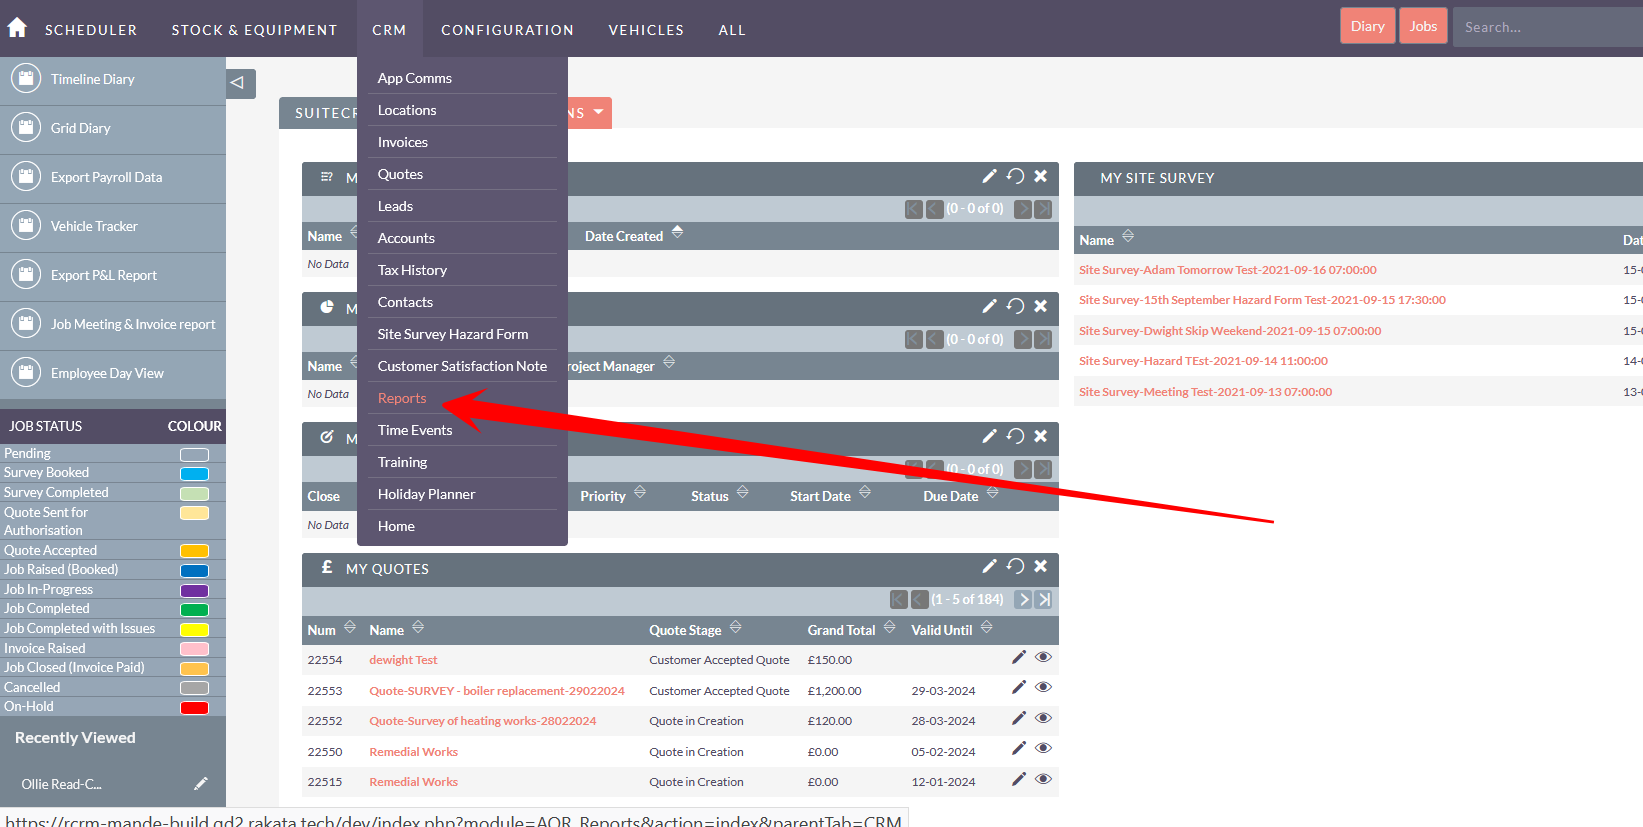
Task: View details of quote 22553 eye icon
Action: click(x=1043, y=687)
